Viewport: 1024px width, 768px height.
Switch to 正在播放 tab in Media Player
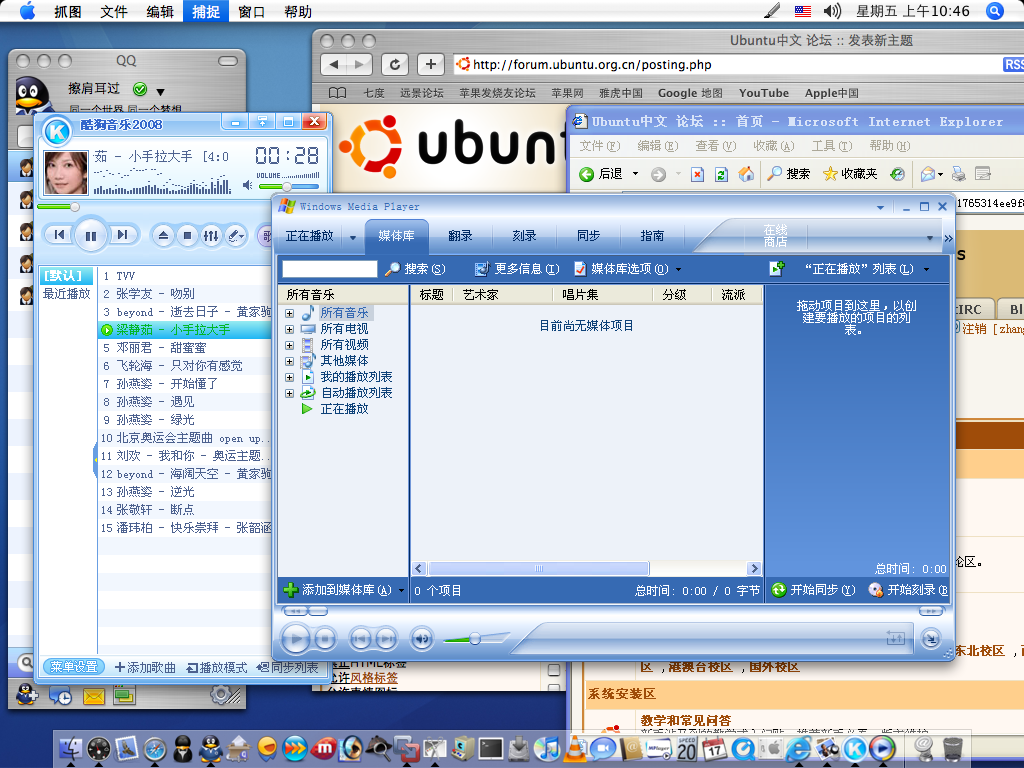[x=310, y=236]
